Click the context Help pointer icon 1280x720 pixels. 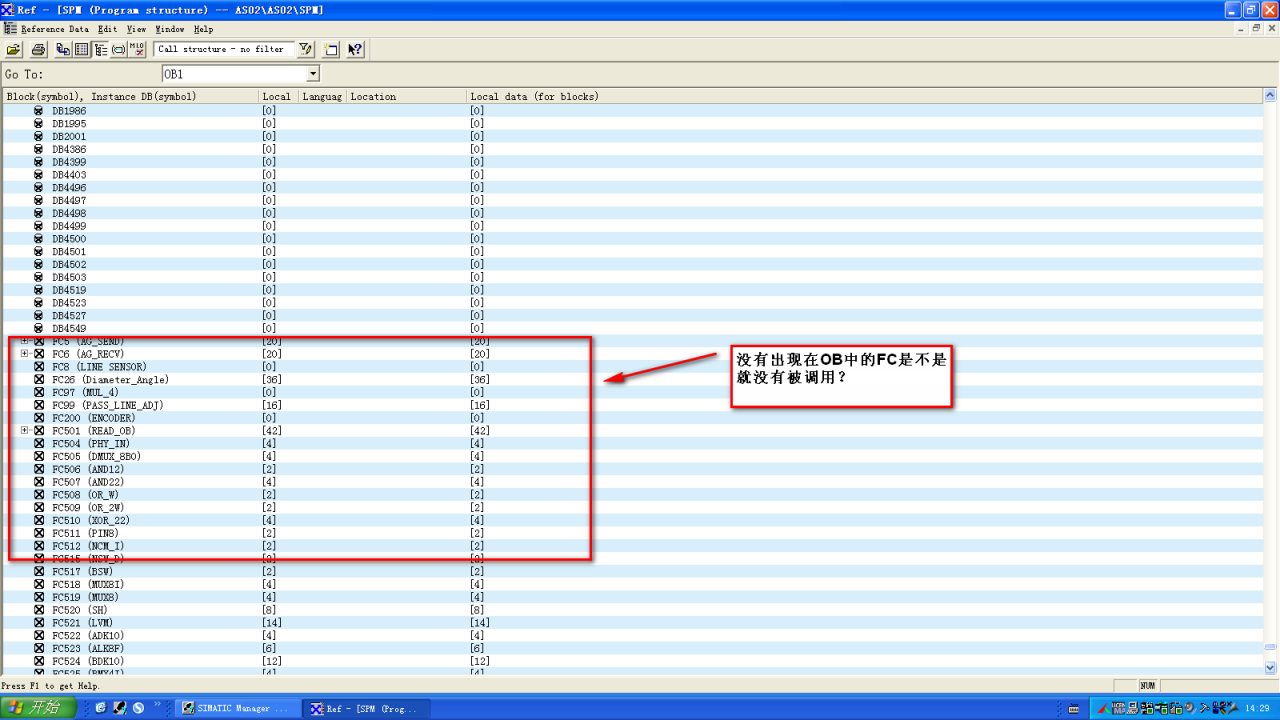[x=355, y=49]
